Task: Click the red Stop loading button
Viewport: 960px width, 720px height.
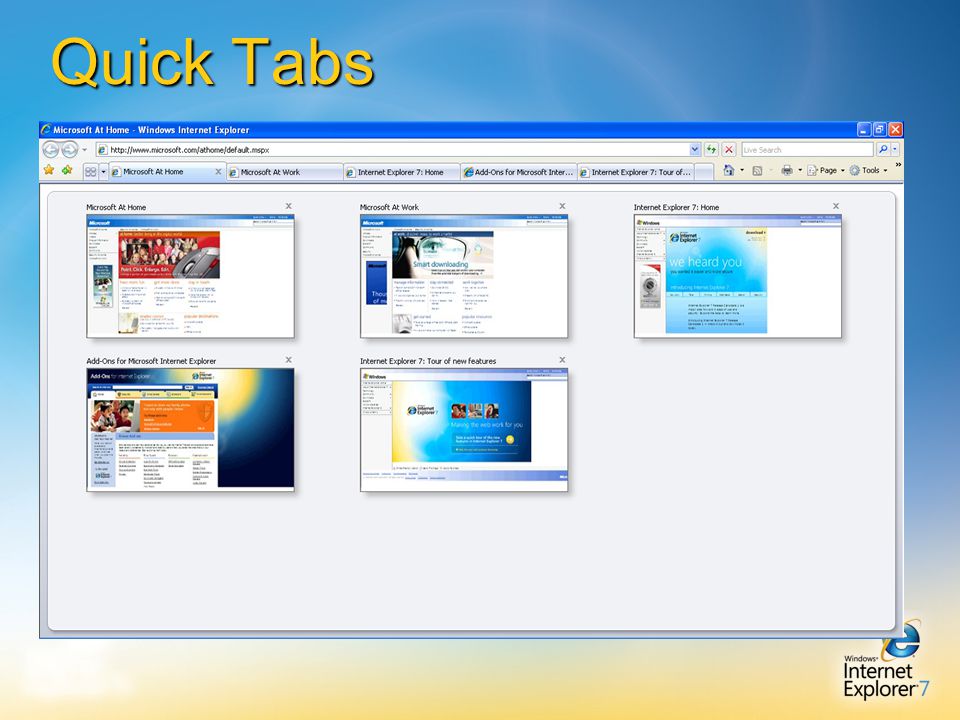Action: [729, 149]
